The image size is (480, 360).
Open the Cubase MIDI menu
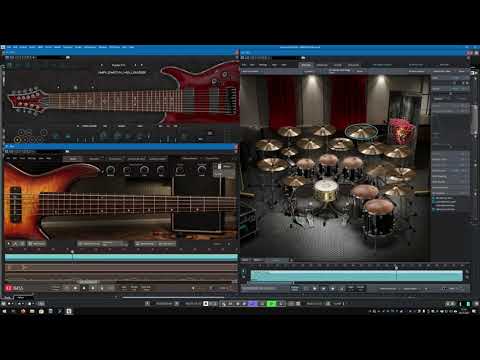coord(40,47)
